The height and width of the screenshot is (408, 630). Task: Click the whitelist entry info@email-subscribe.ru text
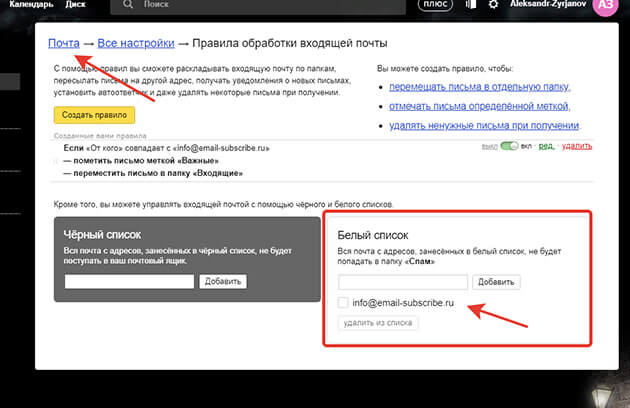[403, 303]
